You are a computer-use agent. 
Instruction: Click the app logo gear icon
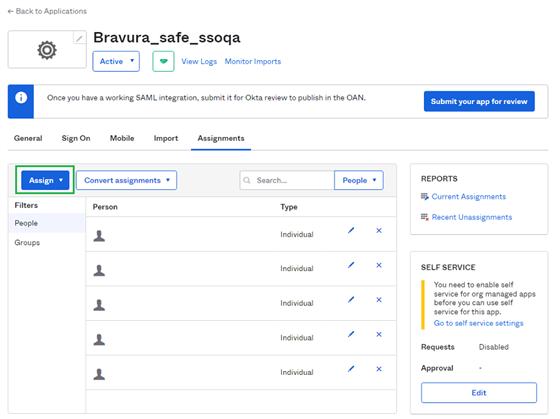point(47,50)
